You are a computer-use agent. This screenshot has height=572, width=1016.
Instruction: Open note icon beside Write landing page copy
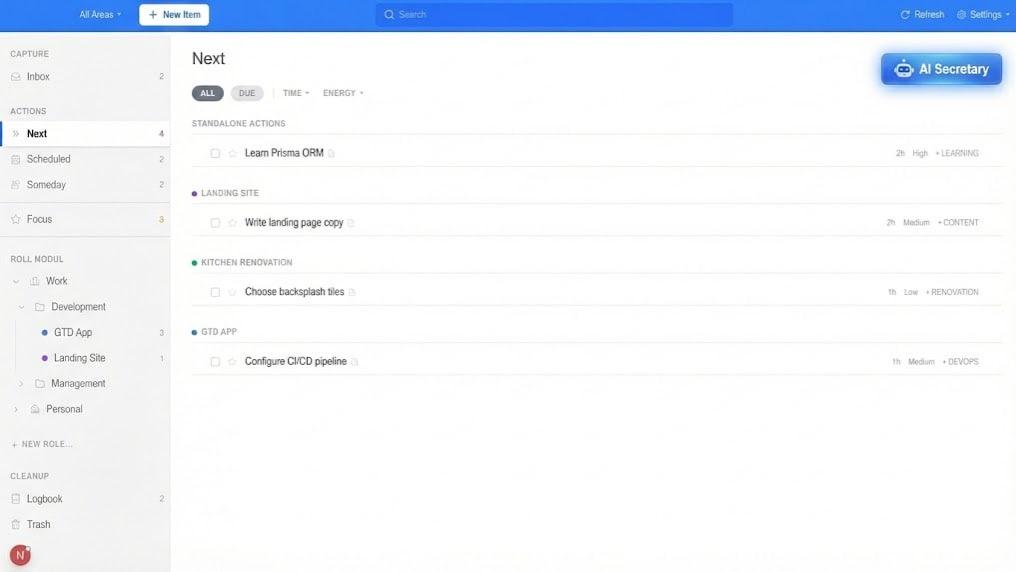click(x=351, y=223)
